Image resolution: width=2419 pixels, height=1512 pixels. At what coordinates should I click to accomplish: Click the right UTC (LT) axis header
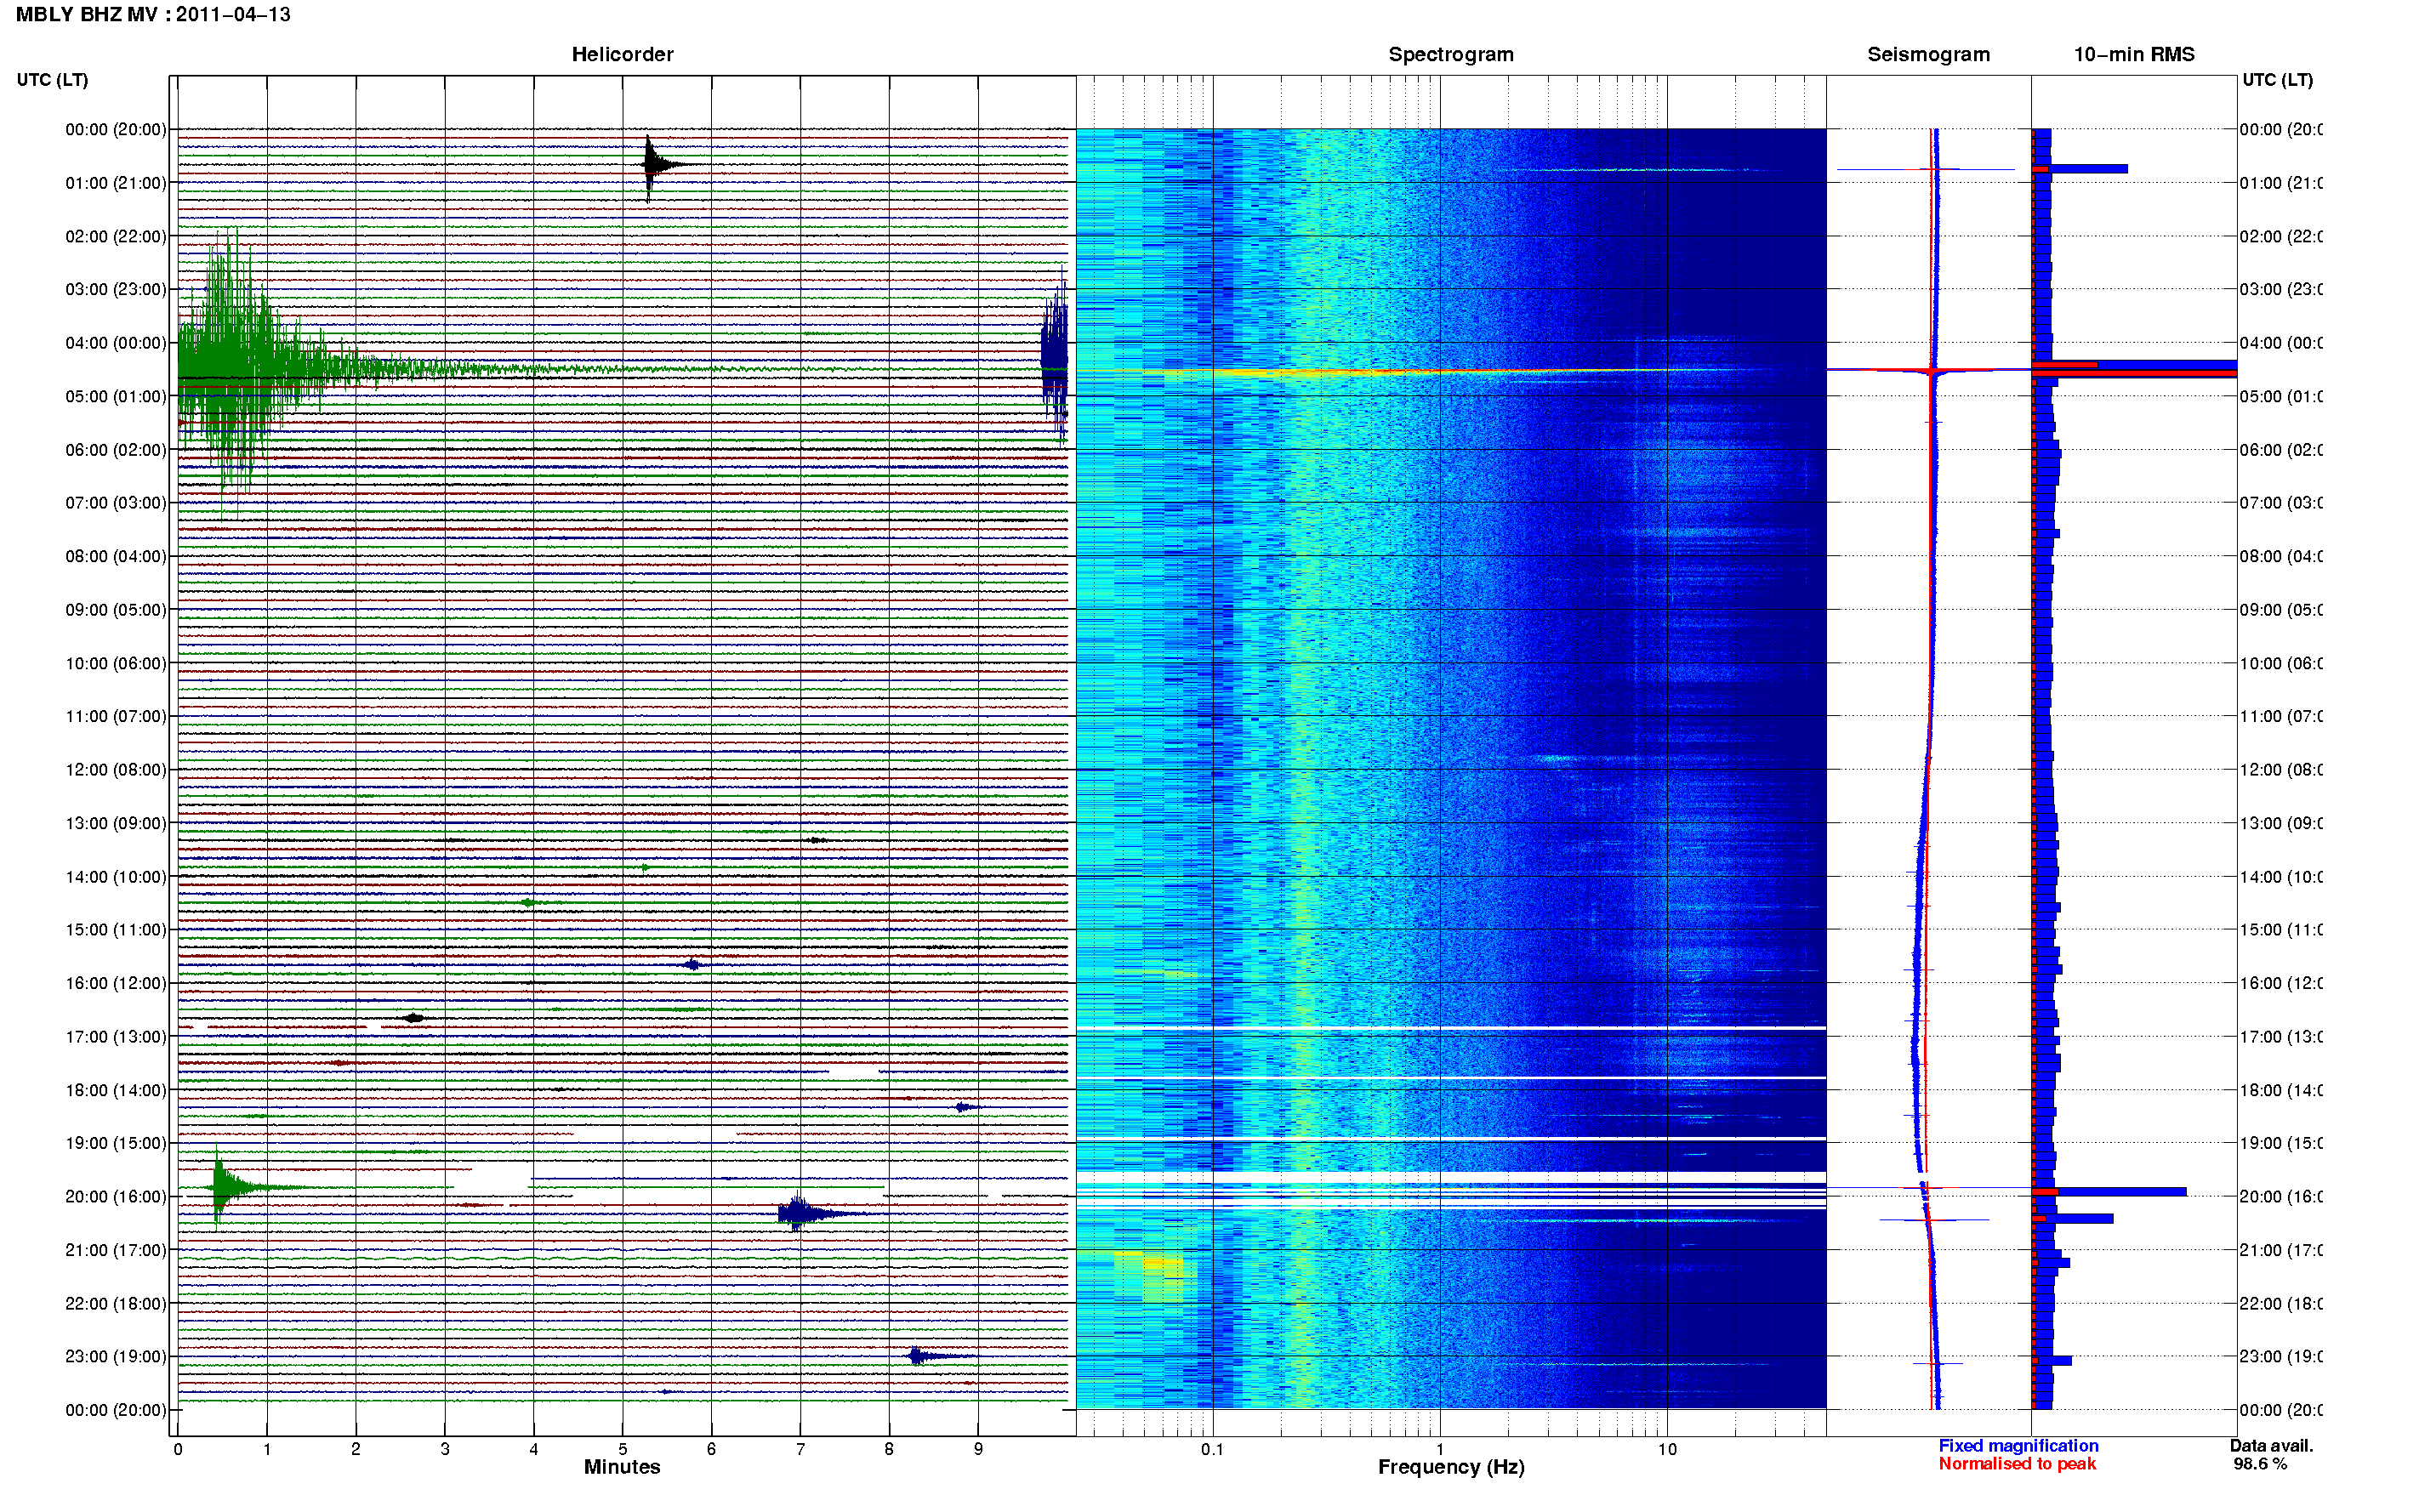click(2277, 80)
